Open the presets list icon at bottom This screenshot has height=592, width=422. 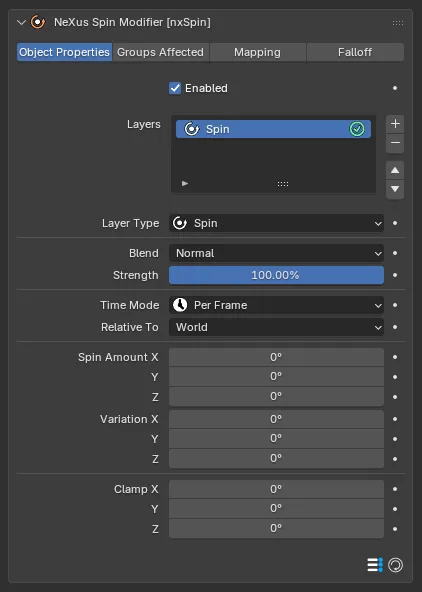375,565
